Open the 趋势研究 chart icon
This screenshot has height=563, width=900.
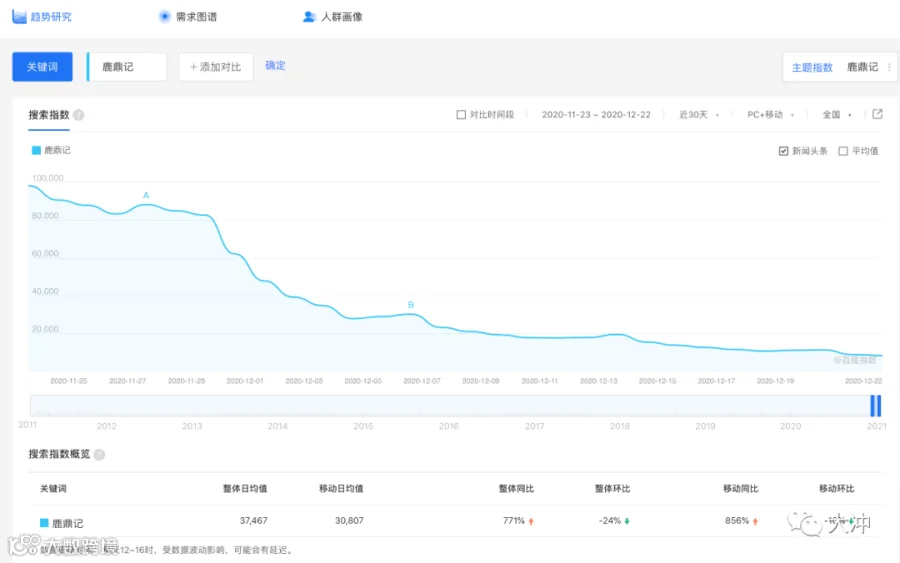pos(20,17)
